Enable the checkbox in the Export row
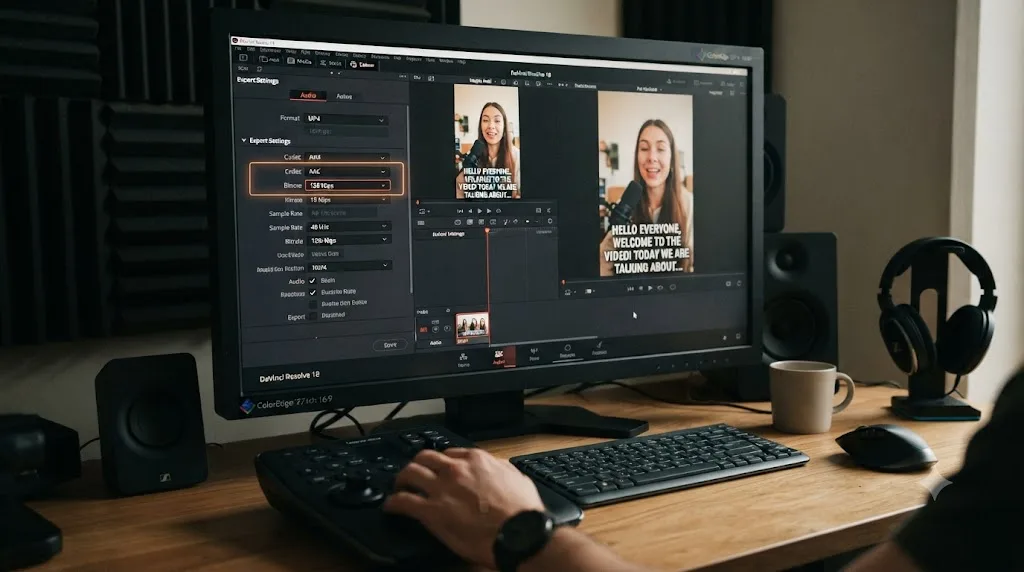This screenshot has width=1024, height=572. [x=313, y=315]
